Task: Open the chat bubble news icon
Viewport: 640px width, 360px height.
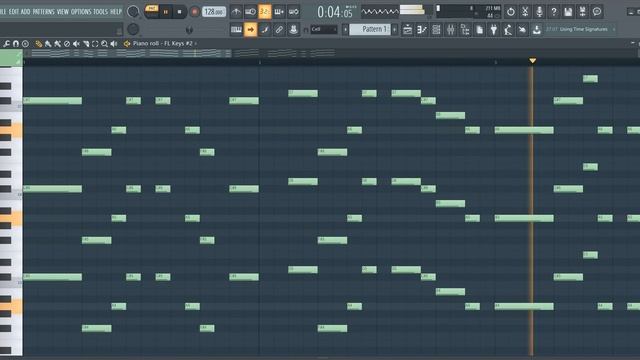Action: click(x=597, y=12)
